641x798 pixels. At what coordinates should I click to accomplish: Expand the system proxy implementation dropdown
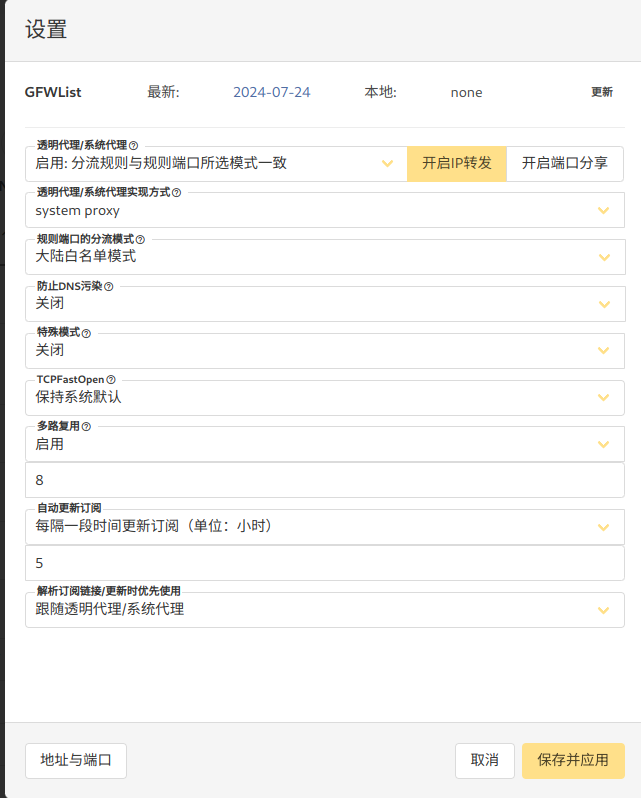pyautogui.click(x=324, y=210)
